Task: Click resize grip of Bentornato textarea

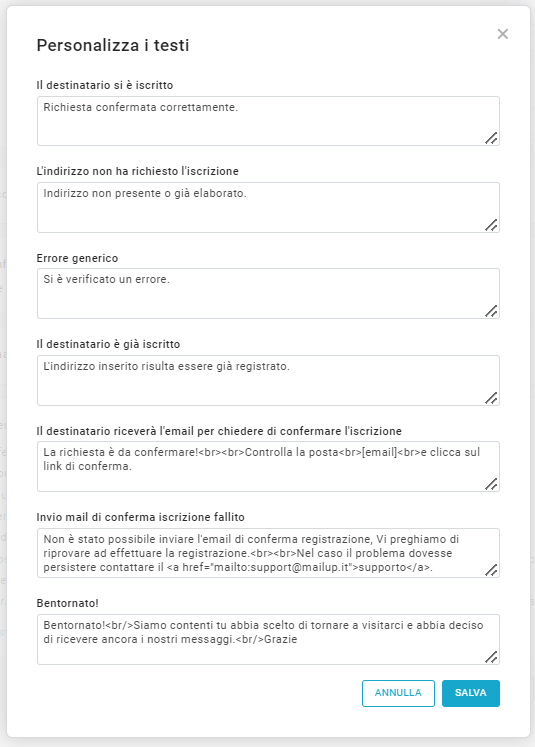Action: (491, 656)
